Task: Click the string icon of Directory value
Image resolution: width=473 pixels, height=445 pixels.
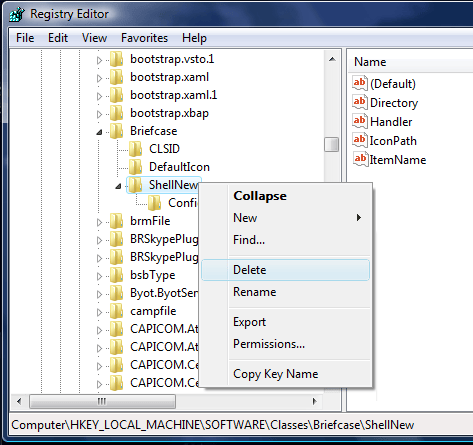Action: pos(360,102)
